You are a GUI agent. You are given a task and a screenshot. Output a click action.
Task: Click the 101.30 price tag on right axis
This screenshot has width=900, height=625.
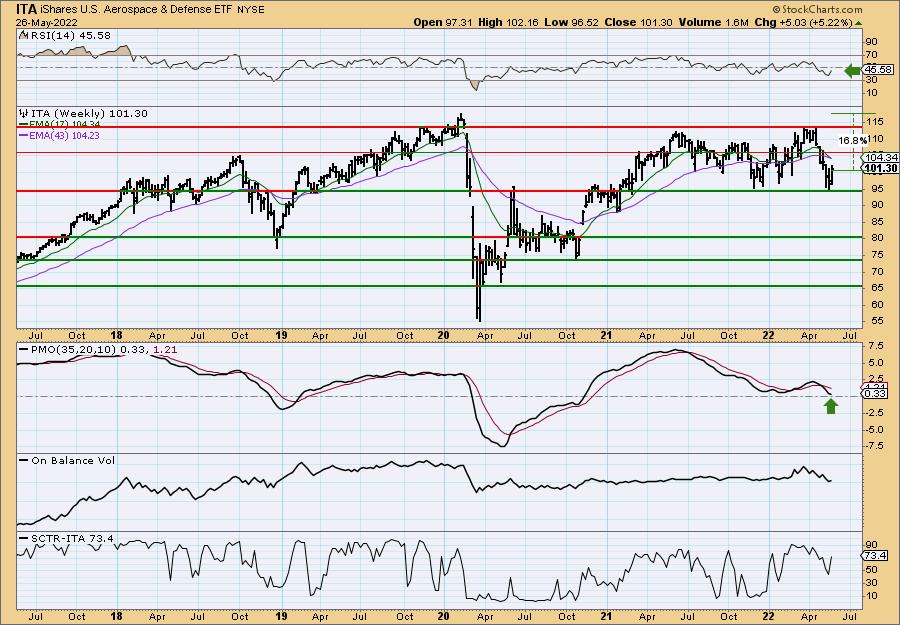(x=882, y=168)
